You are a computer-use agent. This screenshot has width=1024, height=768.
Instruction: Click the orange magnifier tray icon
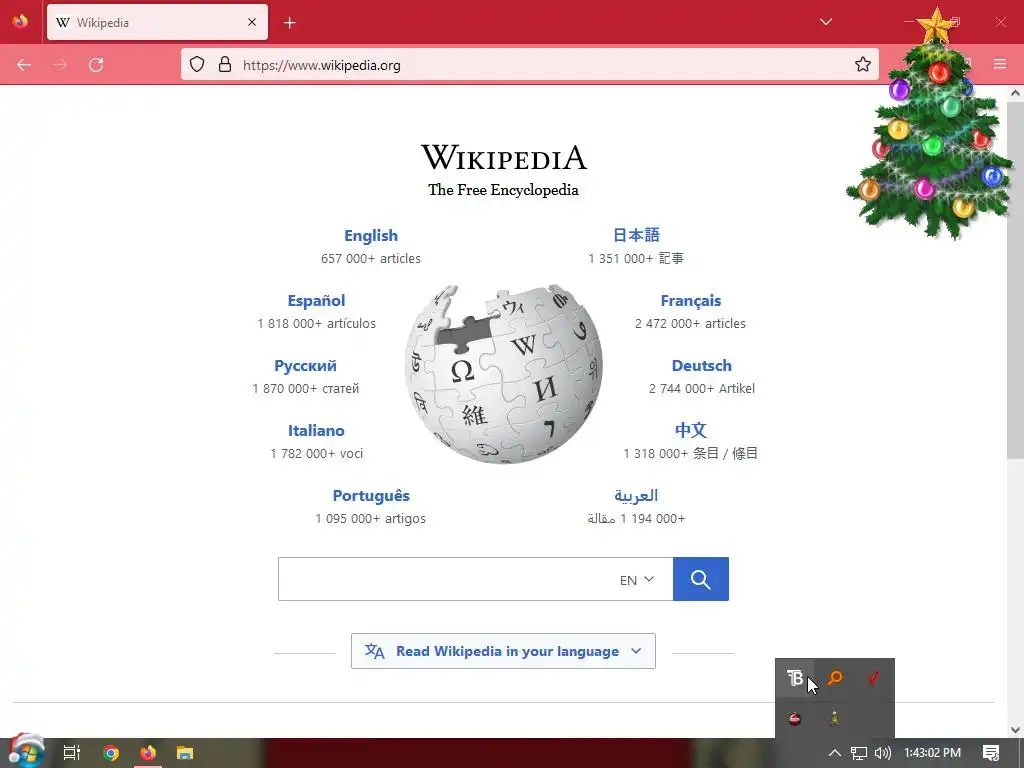[x=835, y=679]
